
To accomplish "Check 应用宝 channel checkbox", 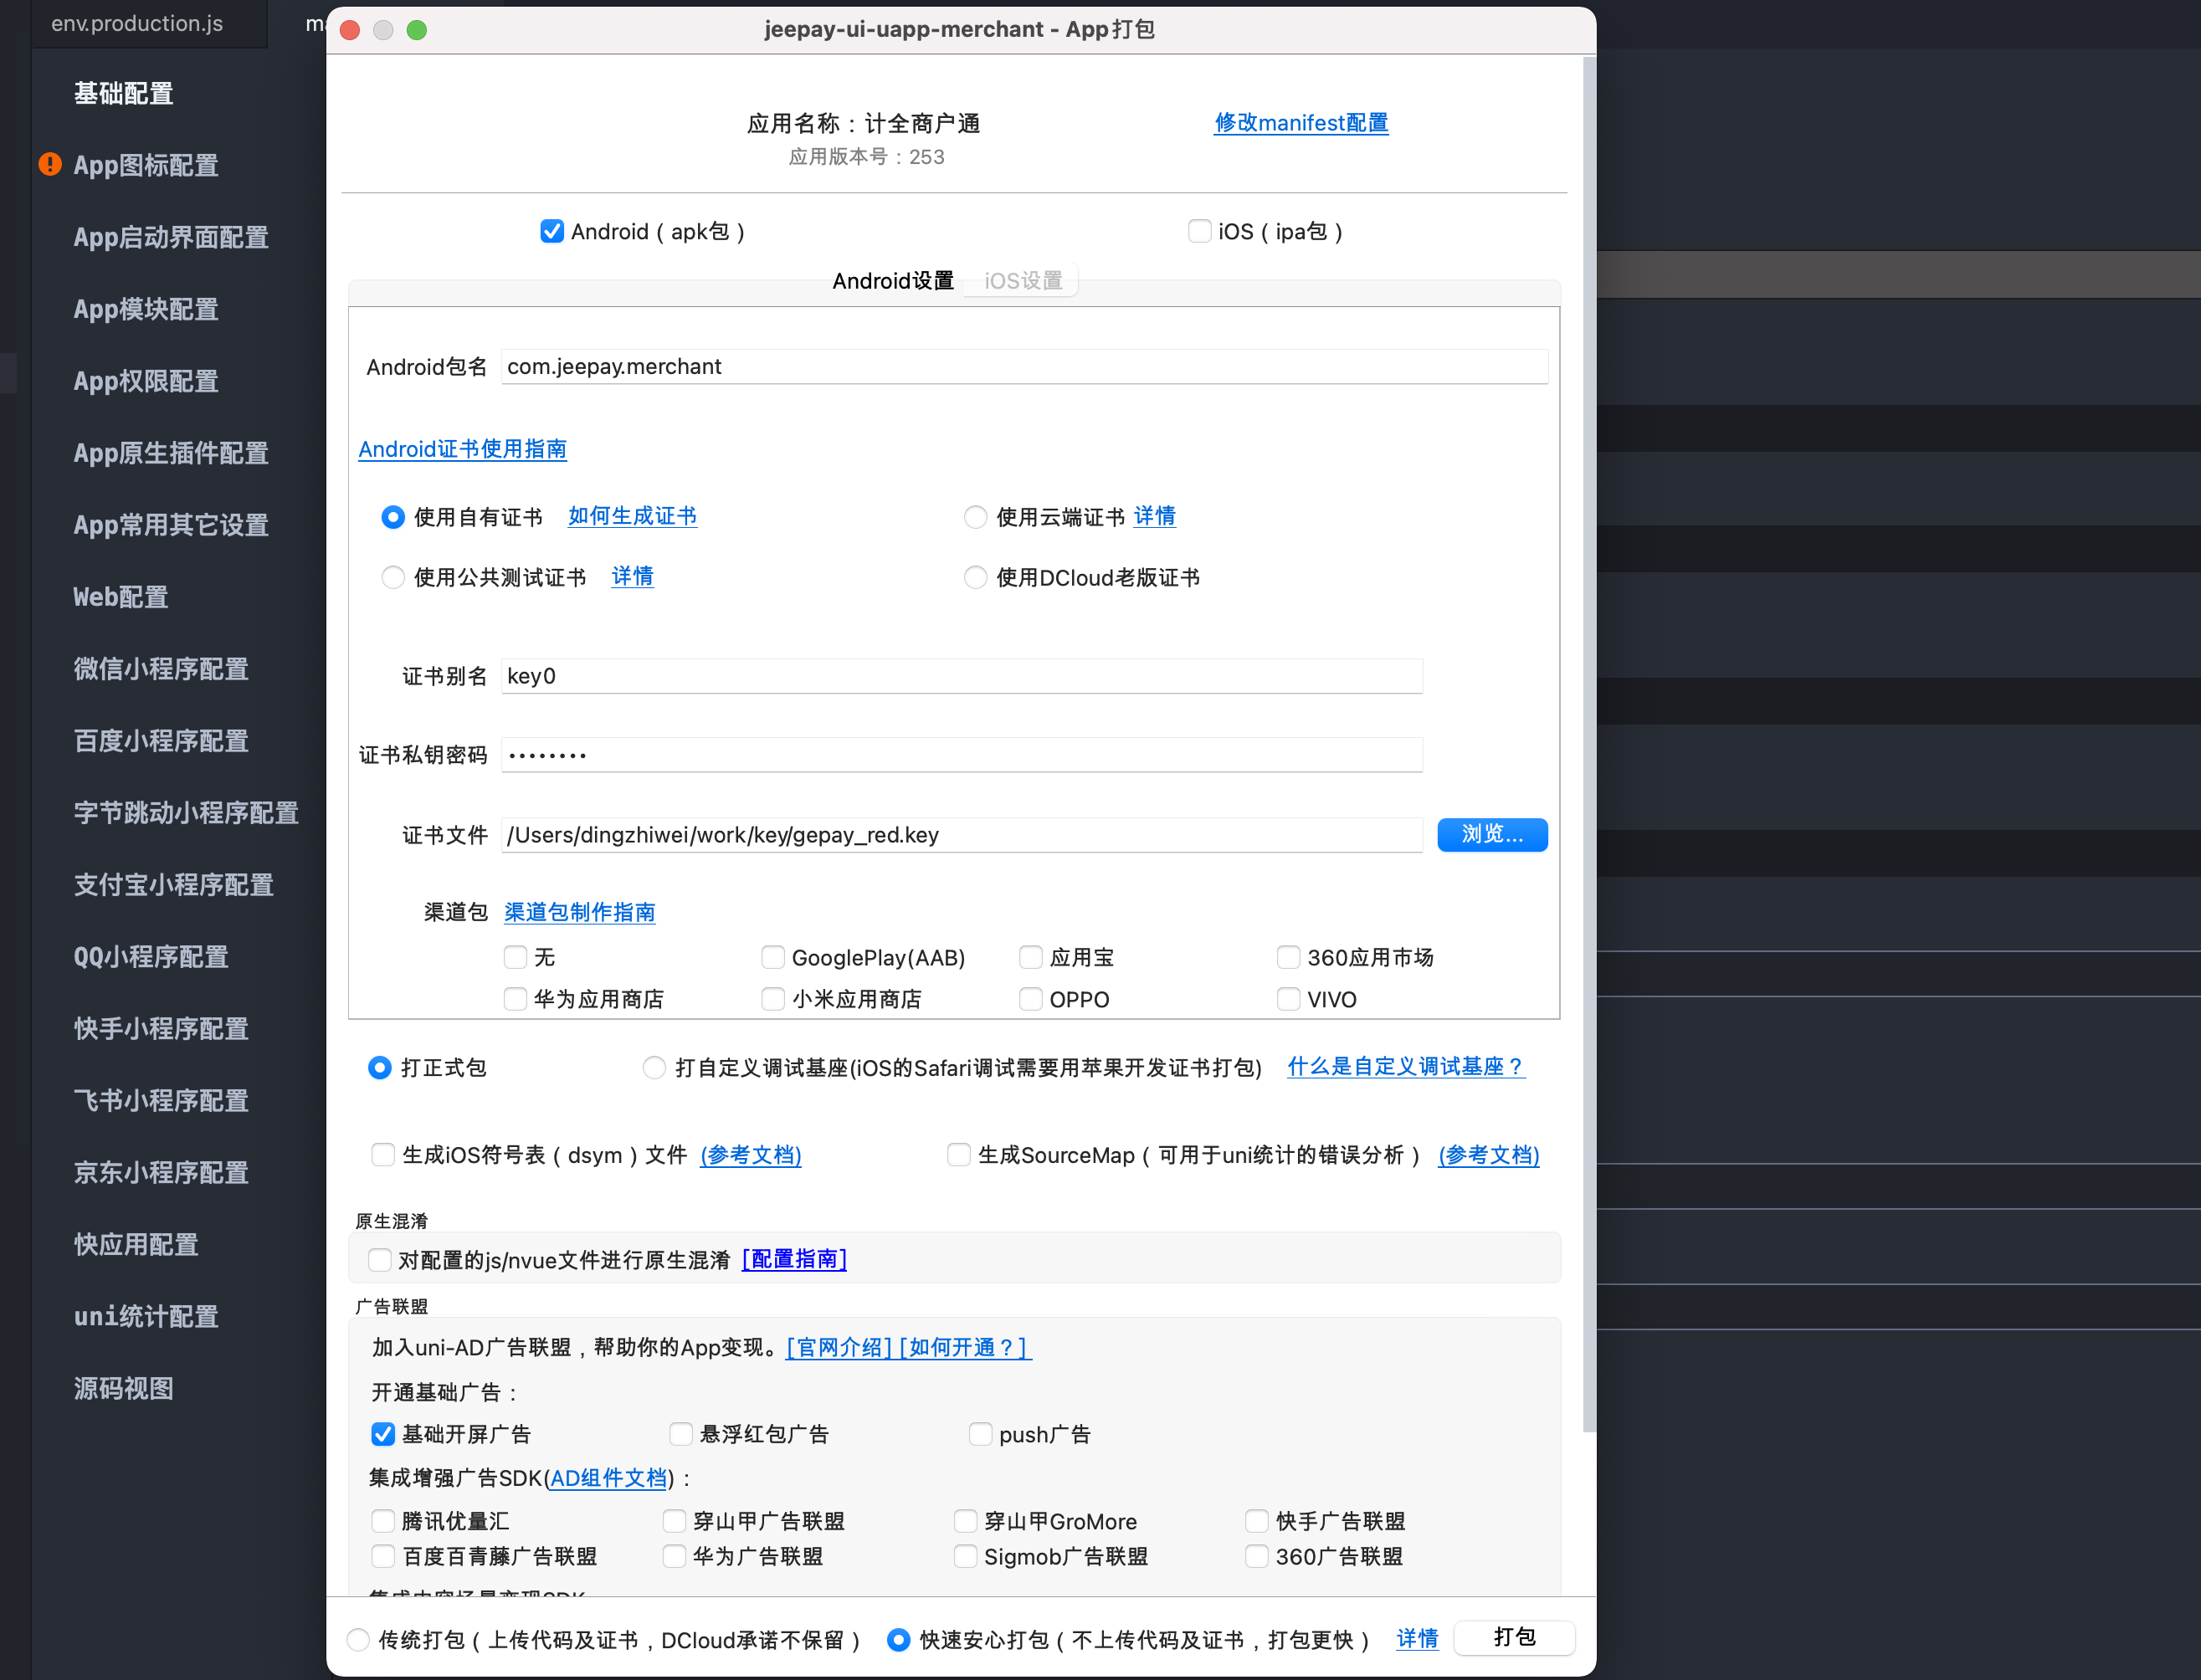I will [1031, 957].
